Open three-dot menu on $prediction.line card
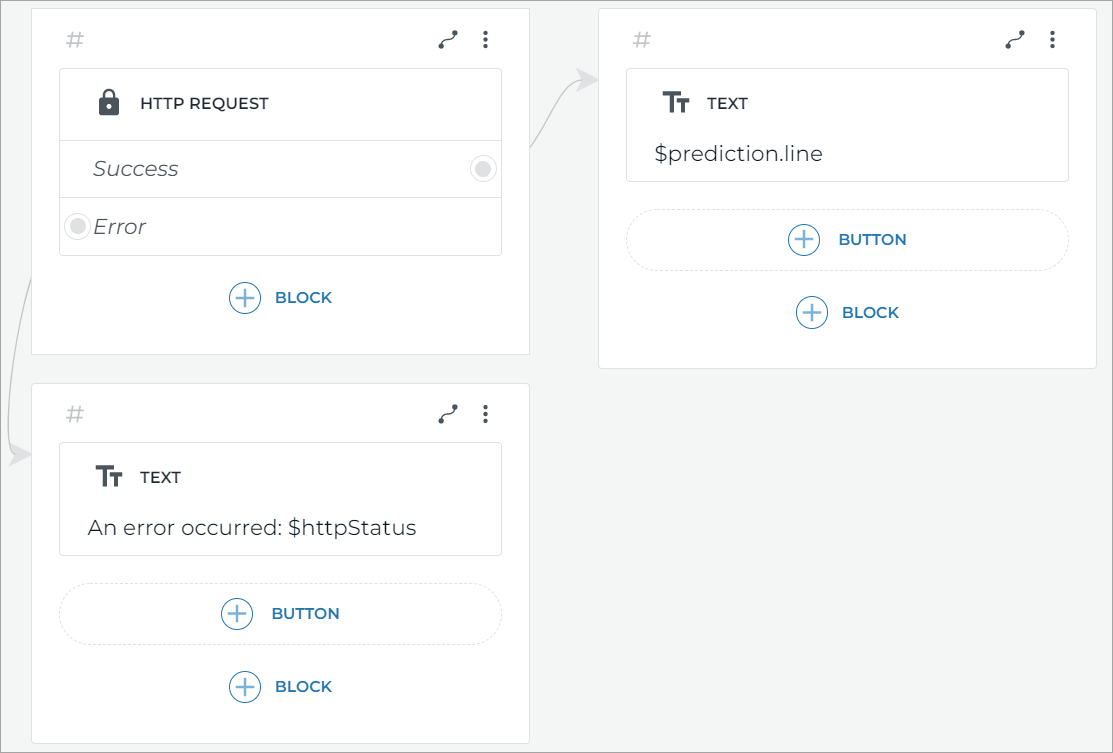 point(1052,40)
